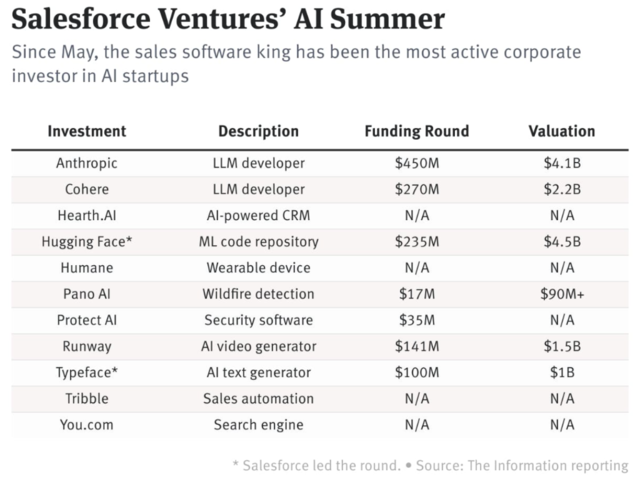Click the Funding Round column header
Image resolution: width=640 pixels, height=486 pixels.
(x=416, y=131)
